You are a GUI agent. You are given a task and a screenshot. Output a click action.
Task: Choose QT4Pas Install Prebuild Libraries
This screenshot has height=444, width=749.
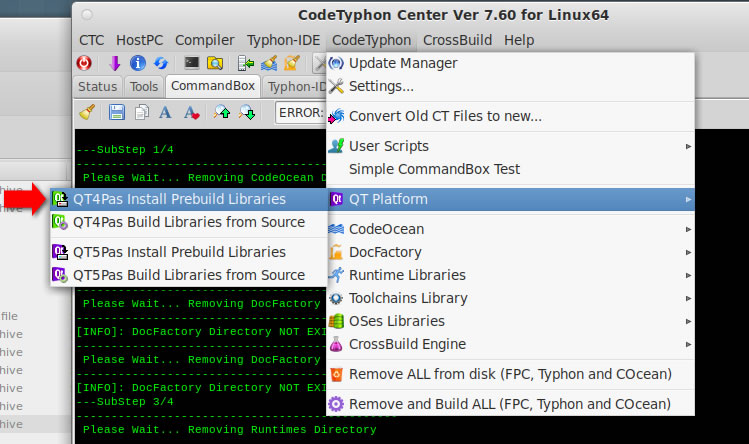(189, 199)
